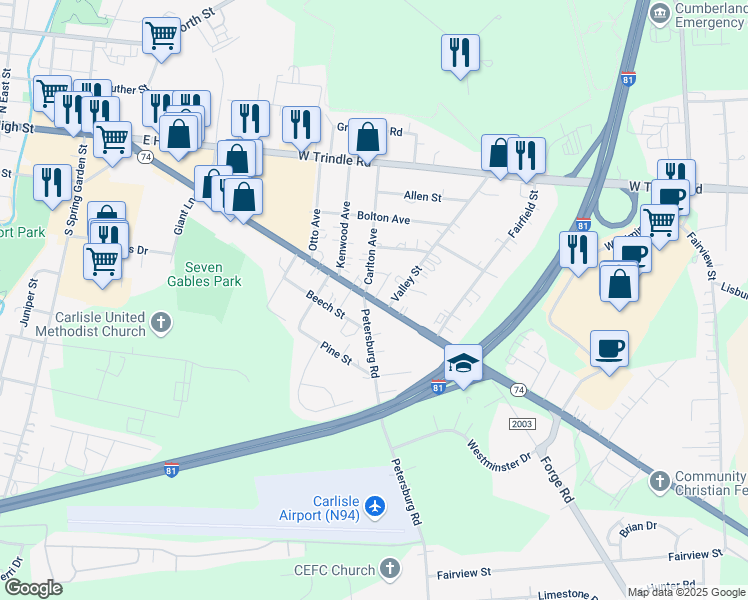Open the coffee cup marker near Forge Rd

[x=609, y=350]
